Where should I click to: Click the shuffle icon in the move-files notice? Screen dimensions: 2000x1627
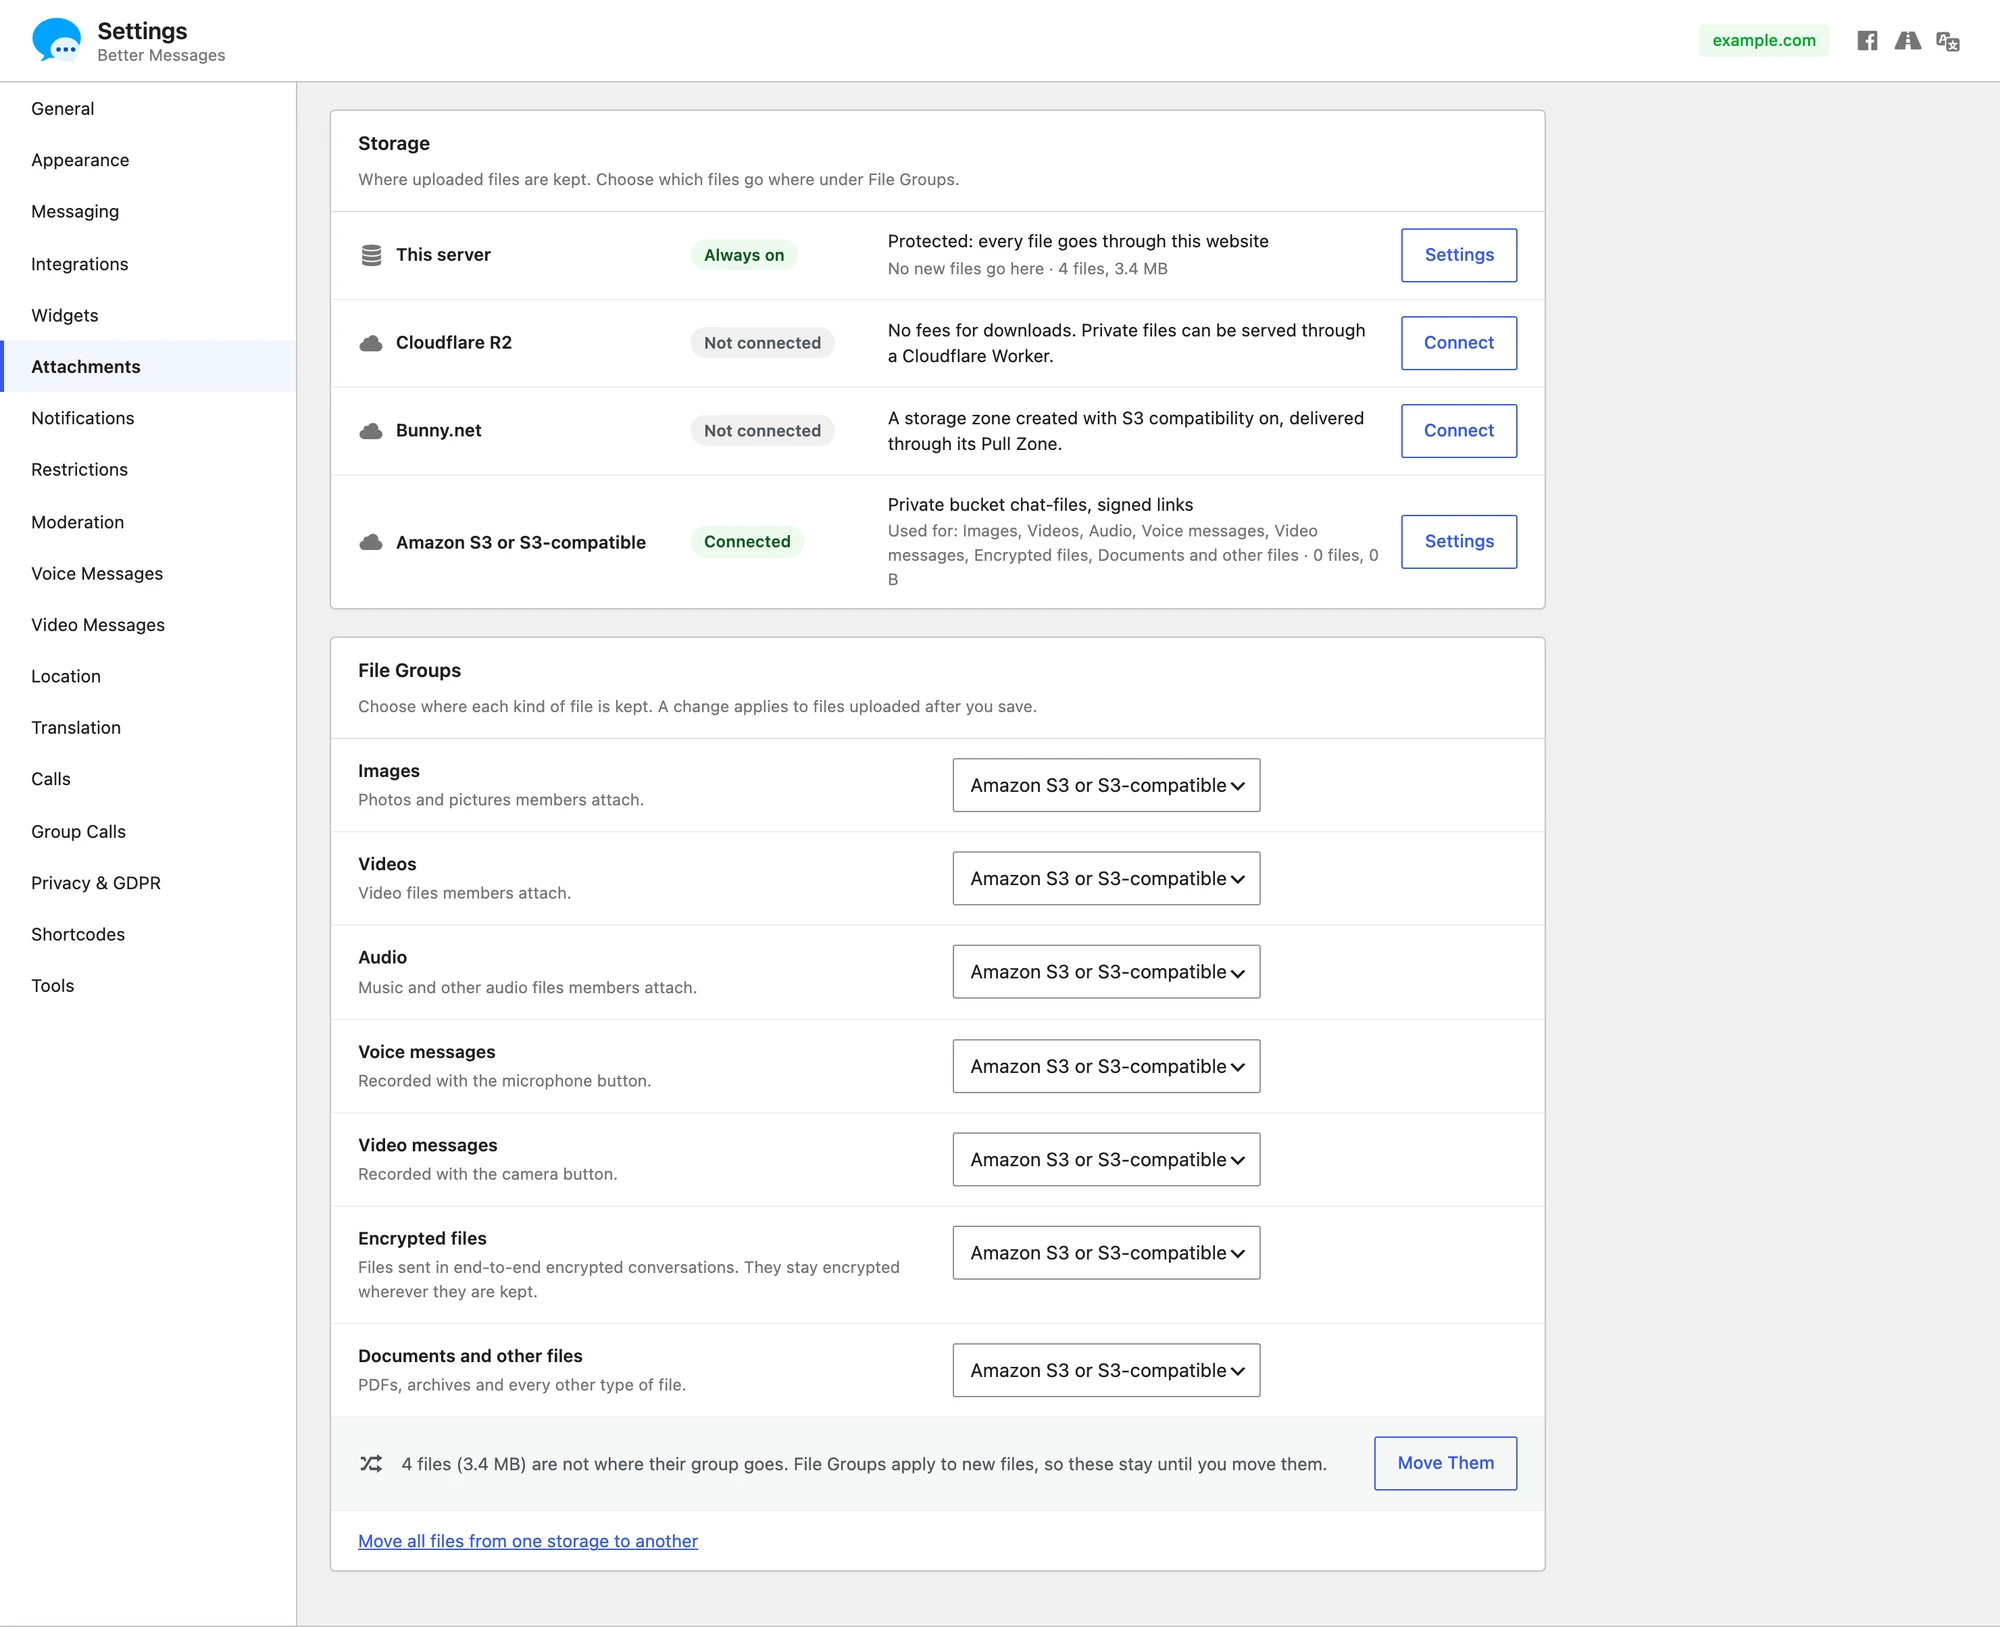pyautogui.click(x=371, y=1464)
